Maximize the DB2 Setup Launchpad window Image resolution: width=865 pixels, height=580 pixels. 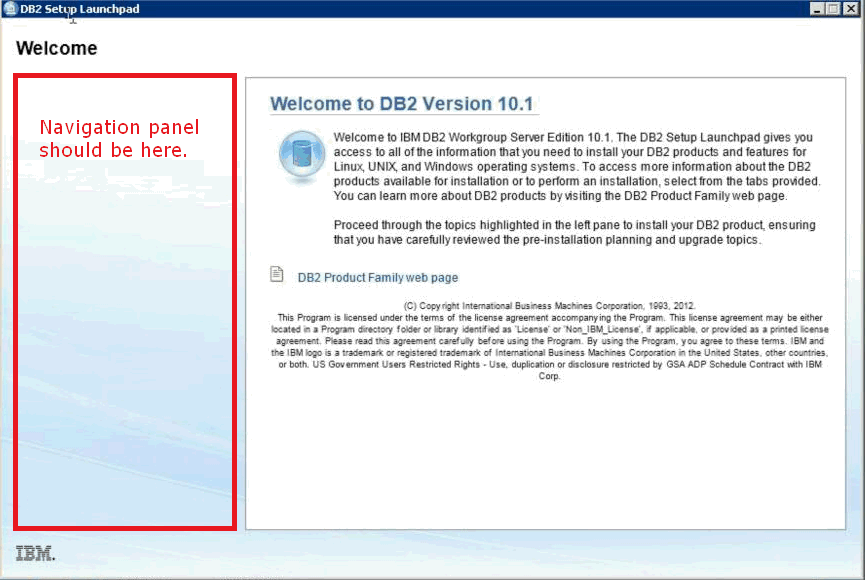click(x=834, y=9)
